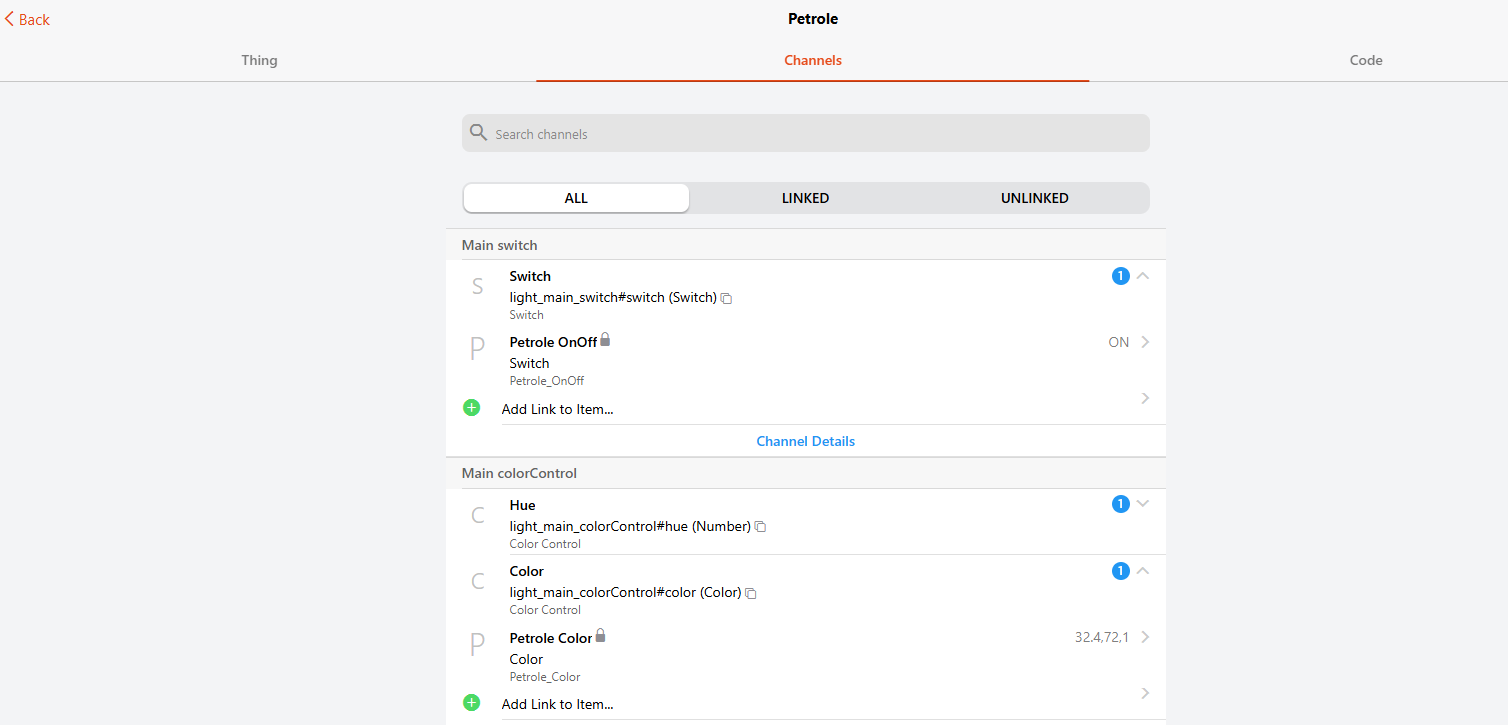
Task: Open the Code tab
Action: click(1365, 60)
